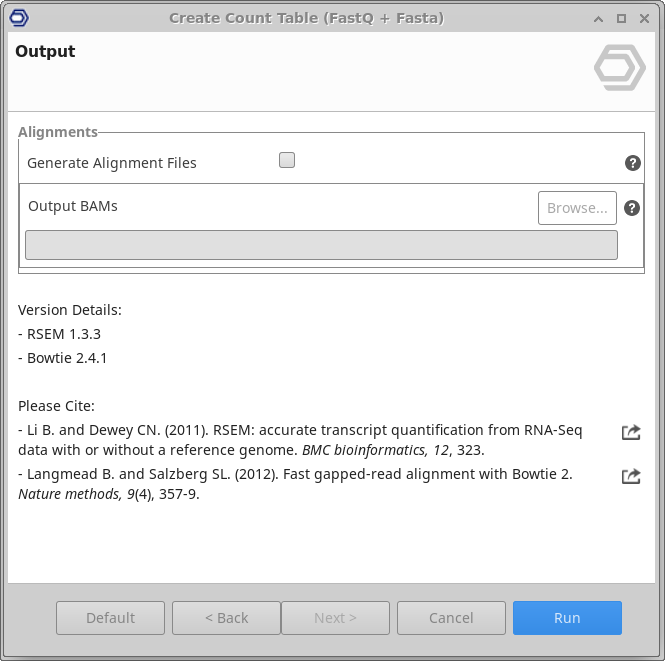Show help for Generate Alignment Files
Screen dimensions: 665x661
632,163
